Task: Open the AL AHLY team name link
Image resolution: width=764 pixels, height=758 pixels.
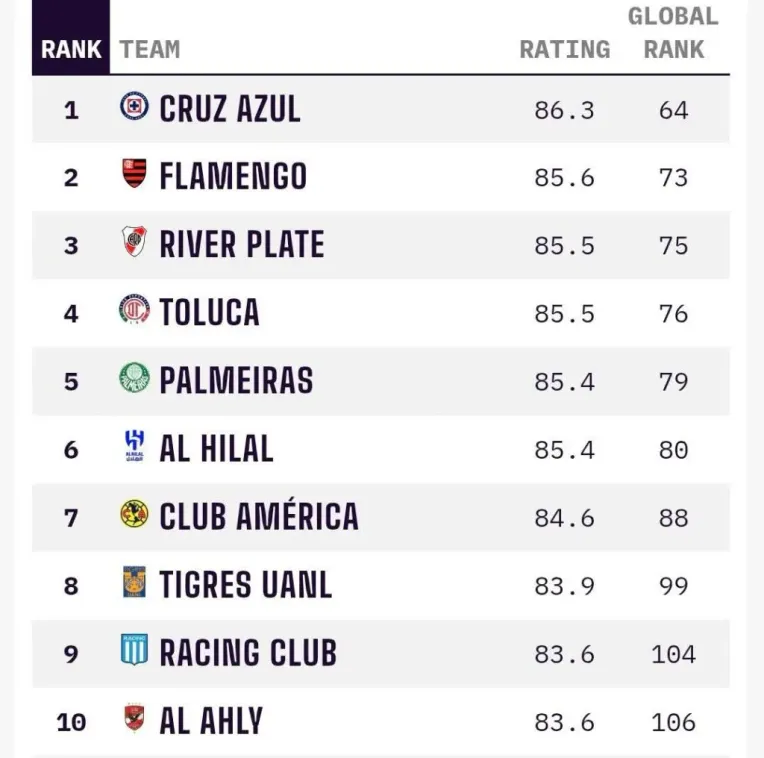Action: 211,721
